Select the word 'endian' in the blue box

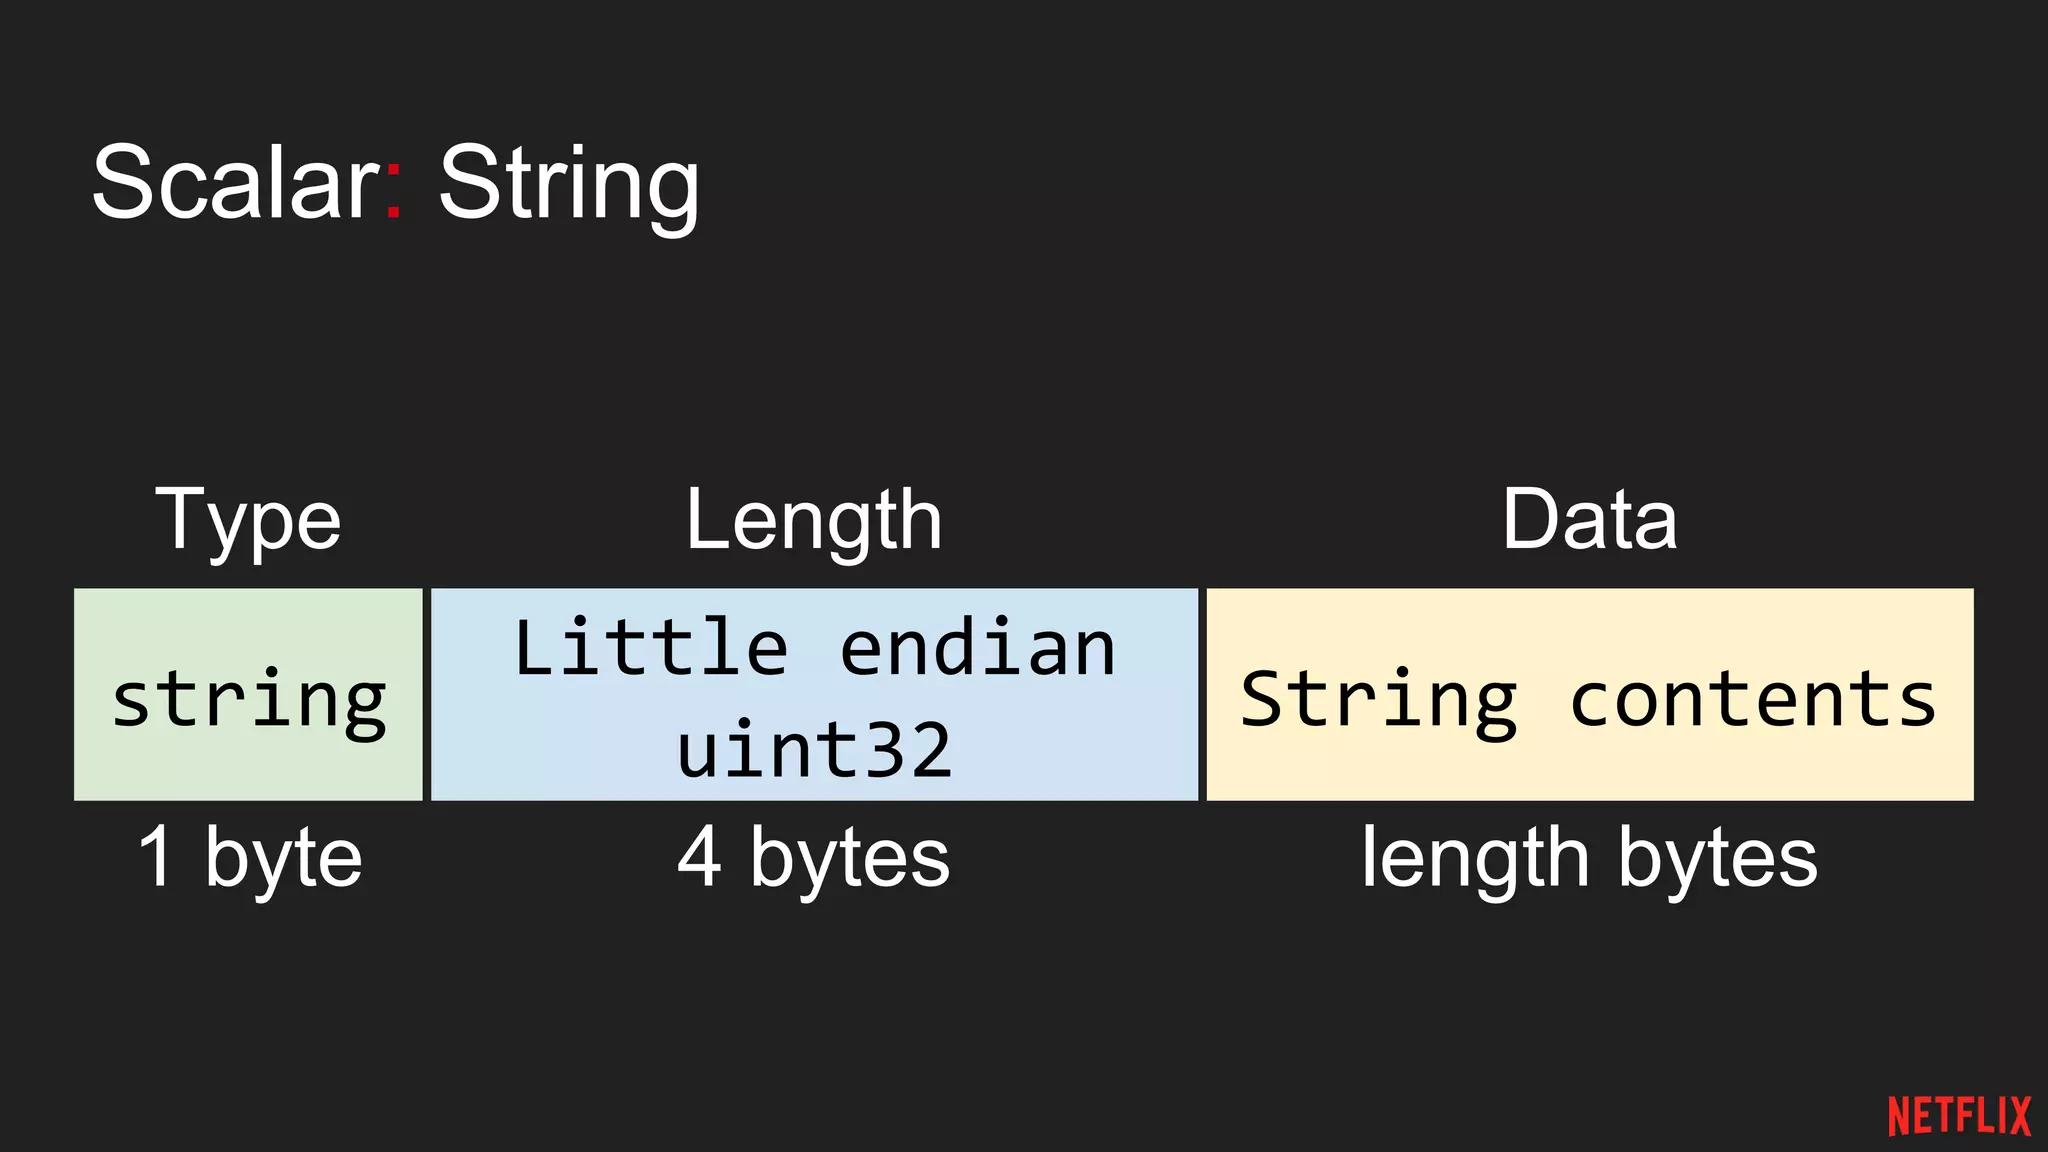click(x=977, y=648)
